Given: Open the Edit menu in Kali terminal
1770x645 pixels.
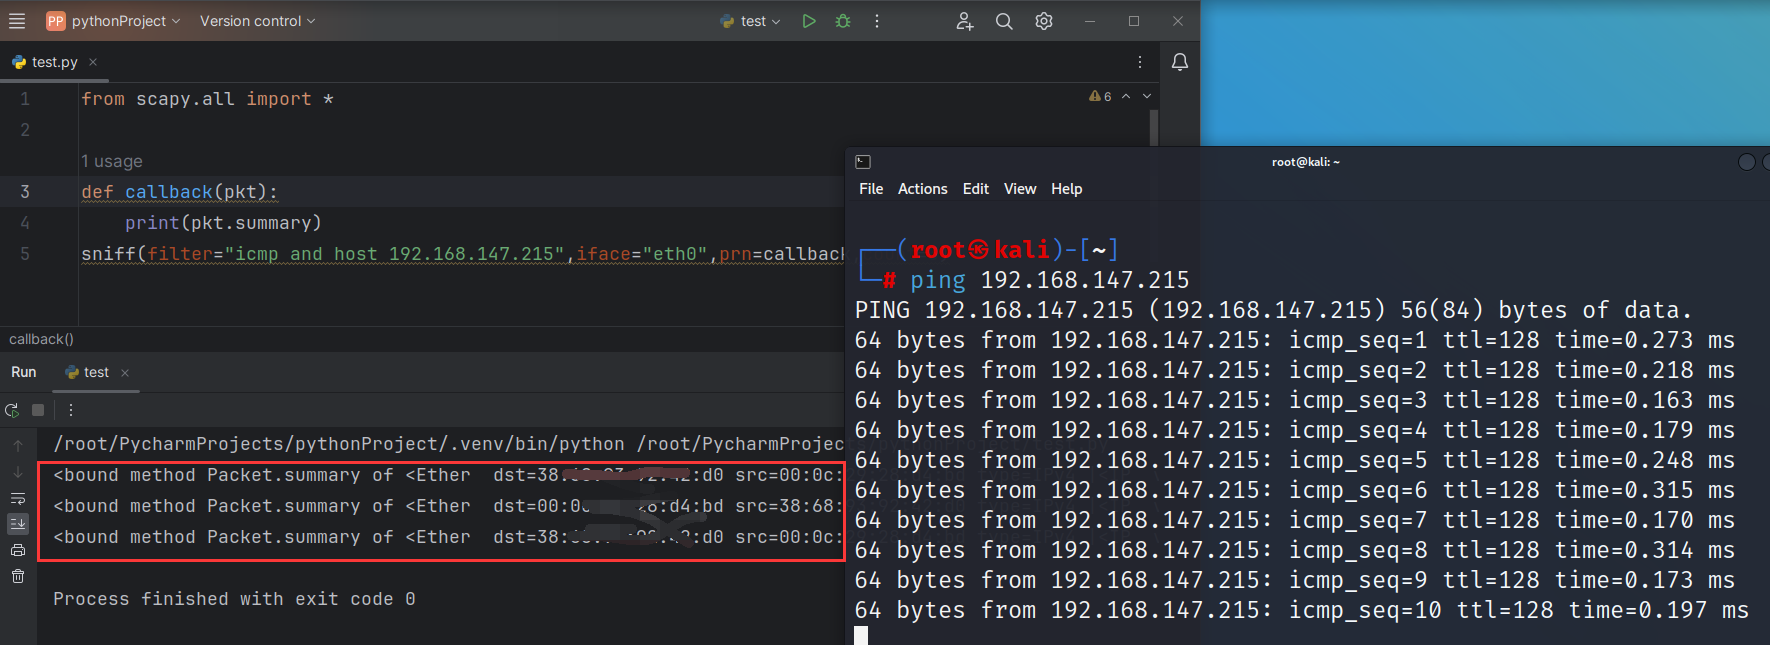Looking at the screenshot, I should coord(975,189).
